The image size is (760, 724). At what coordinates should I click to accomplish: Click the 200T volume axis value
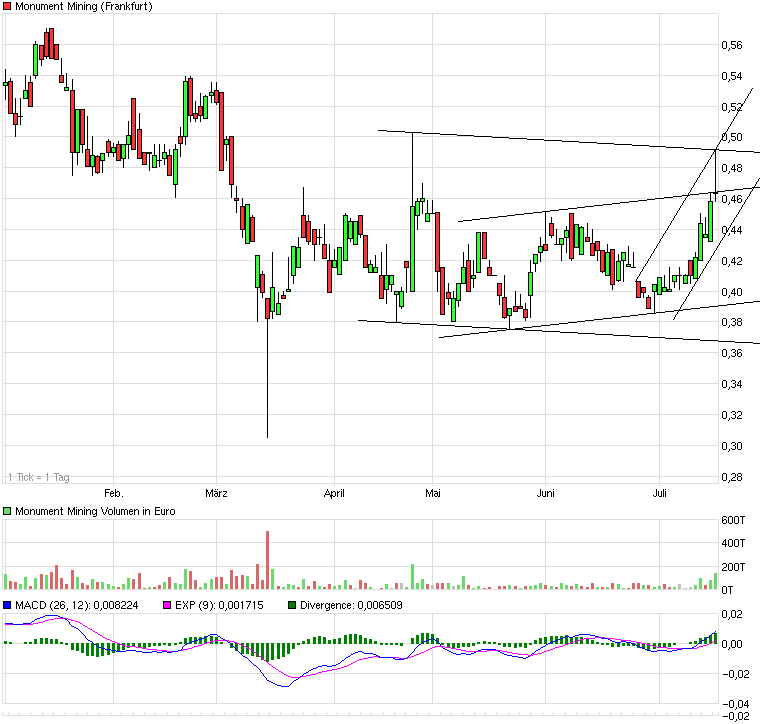733,567
